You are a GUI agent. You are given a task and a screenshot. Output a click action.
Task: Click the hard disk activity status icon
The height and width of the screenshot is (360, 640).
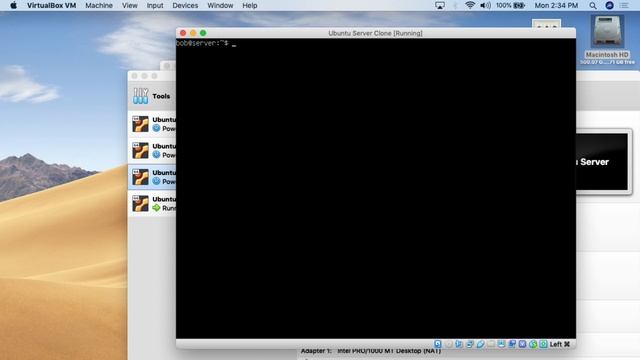point(438,344)
